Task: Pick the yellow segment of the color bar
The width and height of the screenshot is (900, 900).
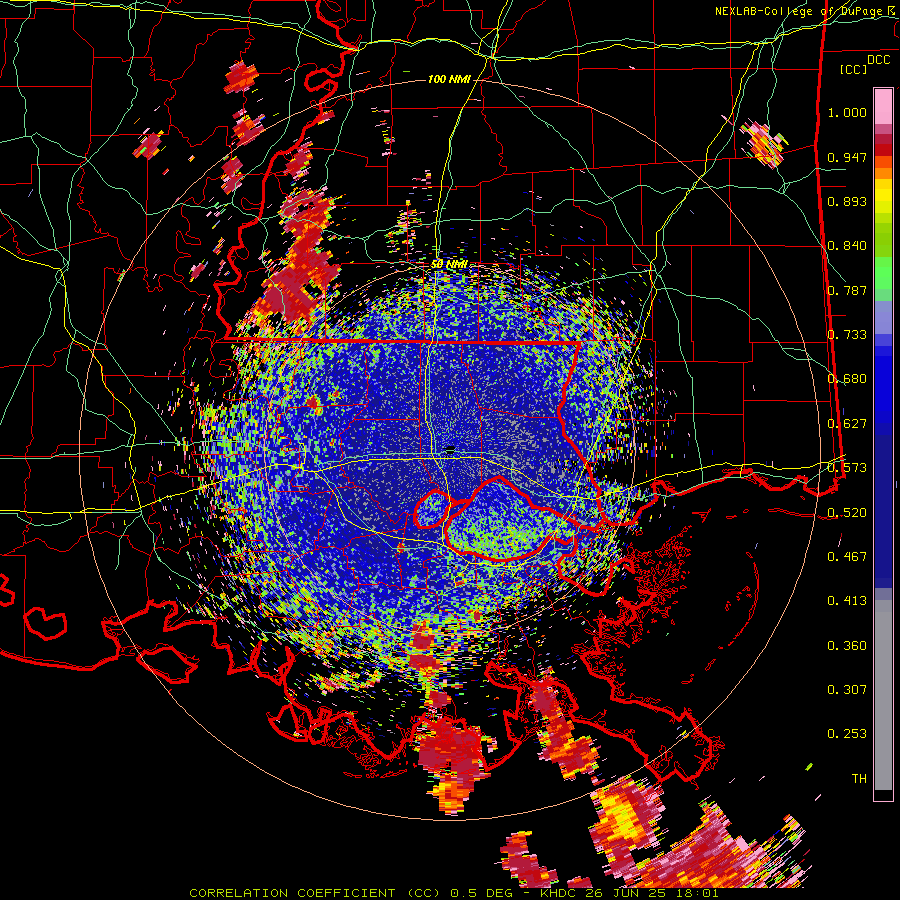Action: [883, 196]
